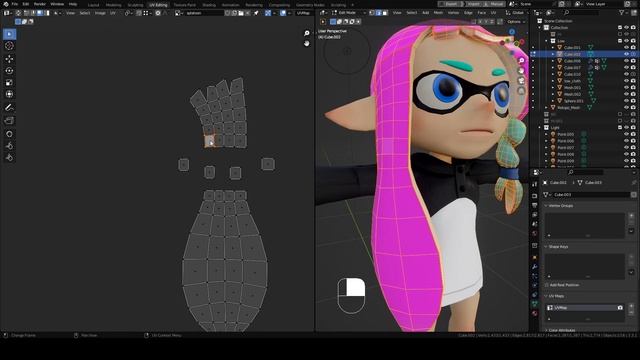This screenshot has width=640, height=360.
Task: Select the Move tool in UV editor toolbar
Action: pos(9,59)
